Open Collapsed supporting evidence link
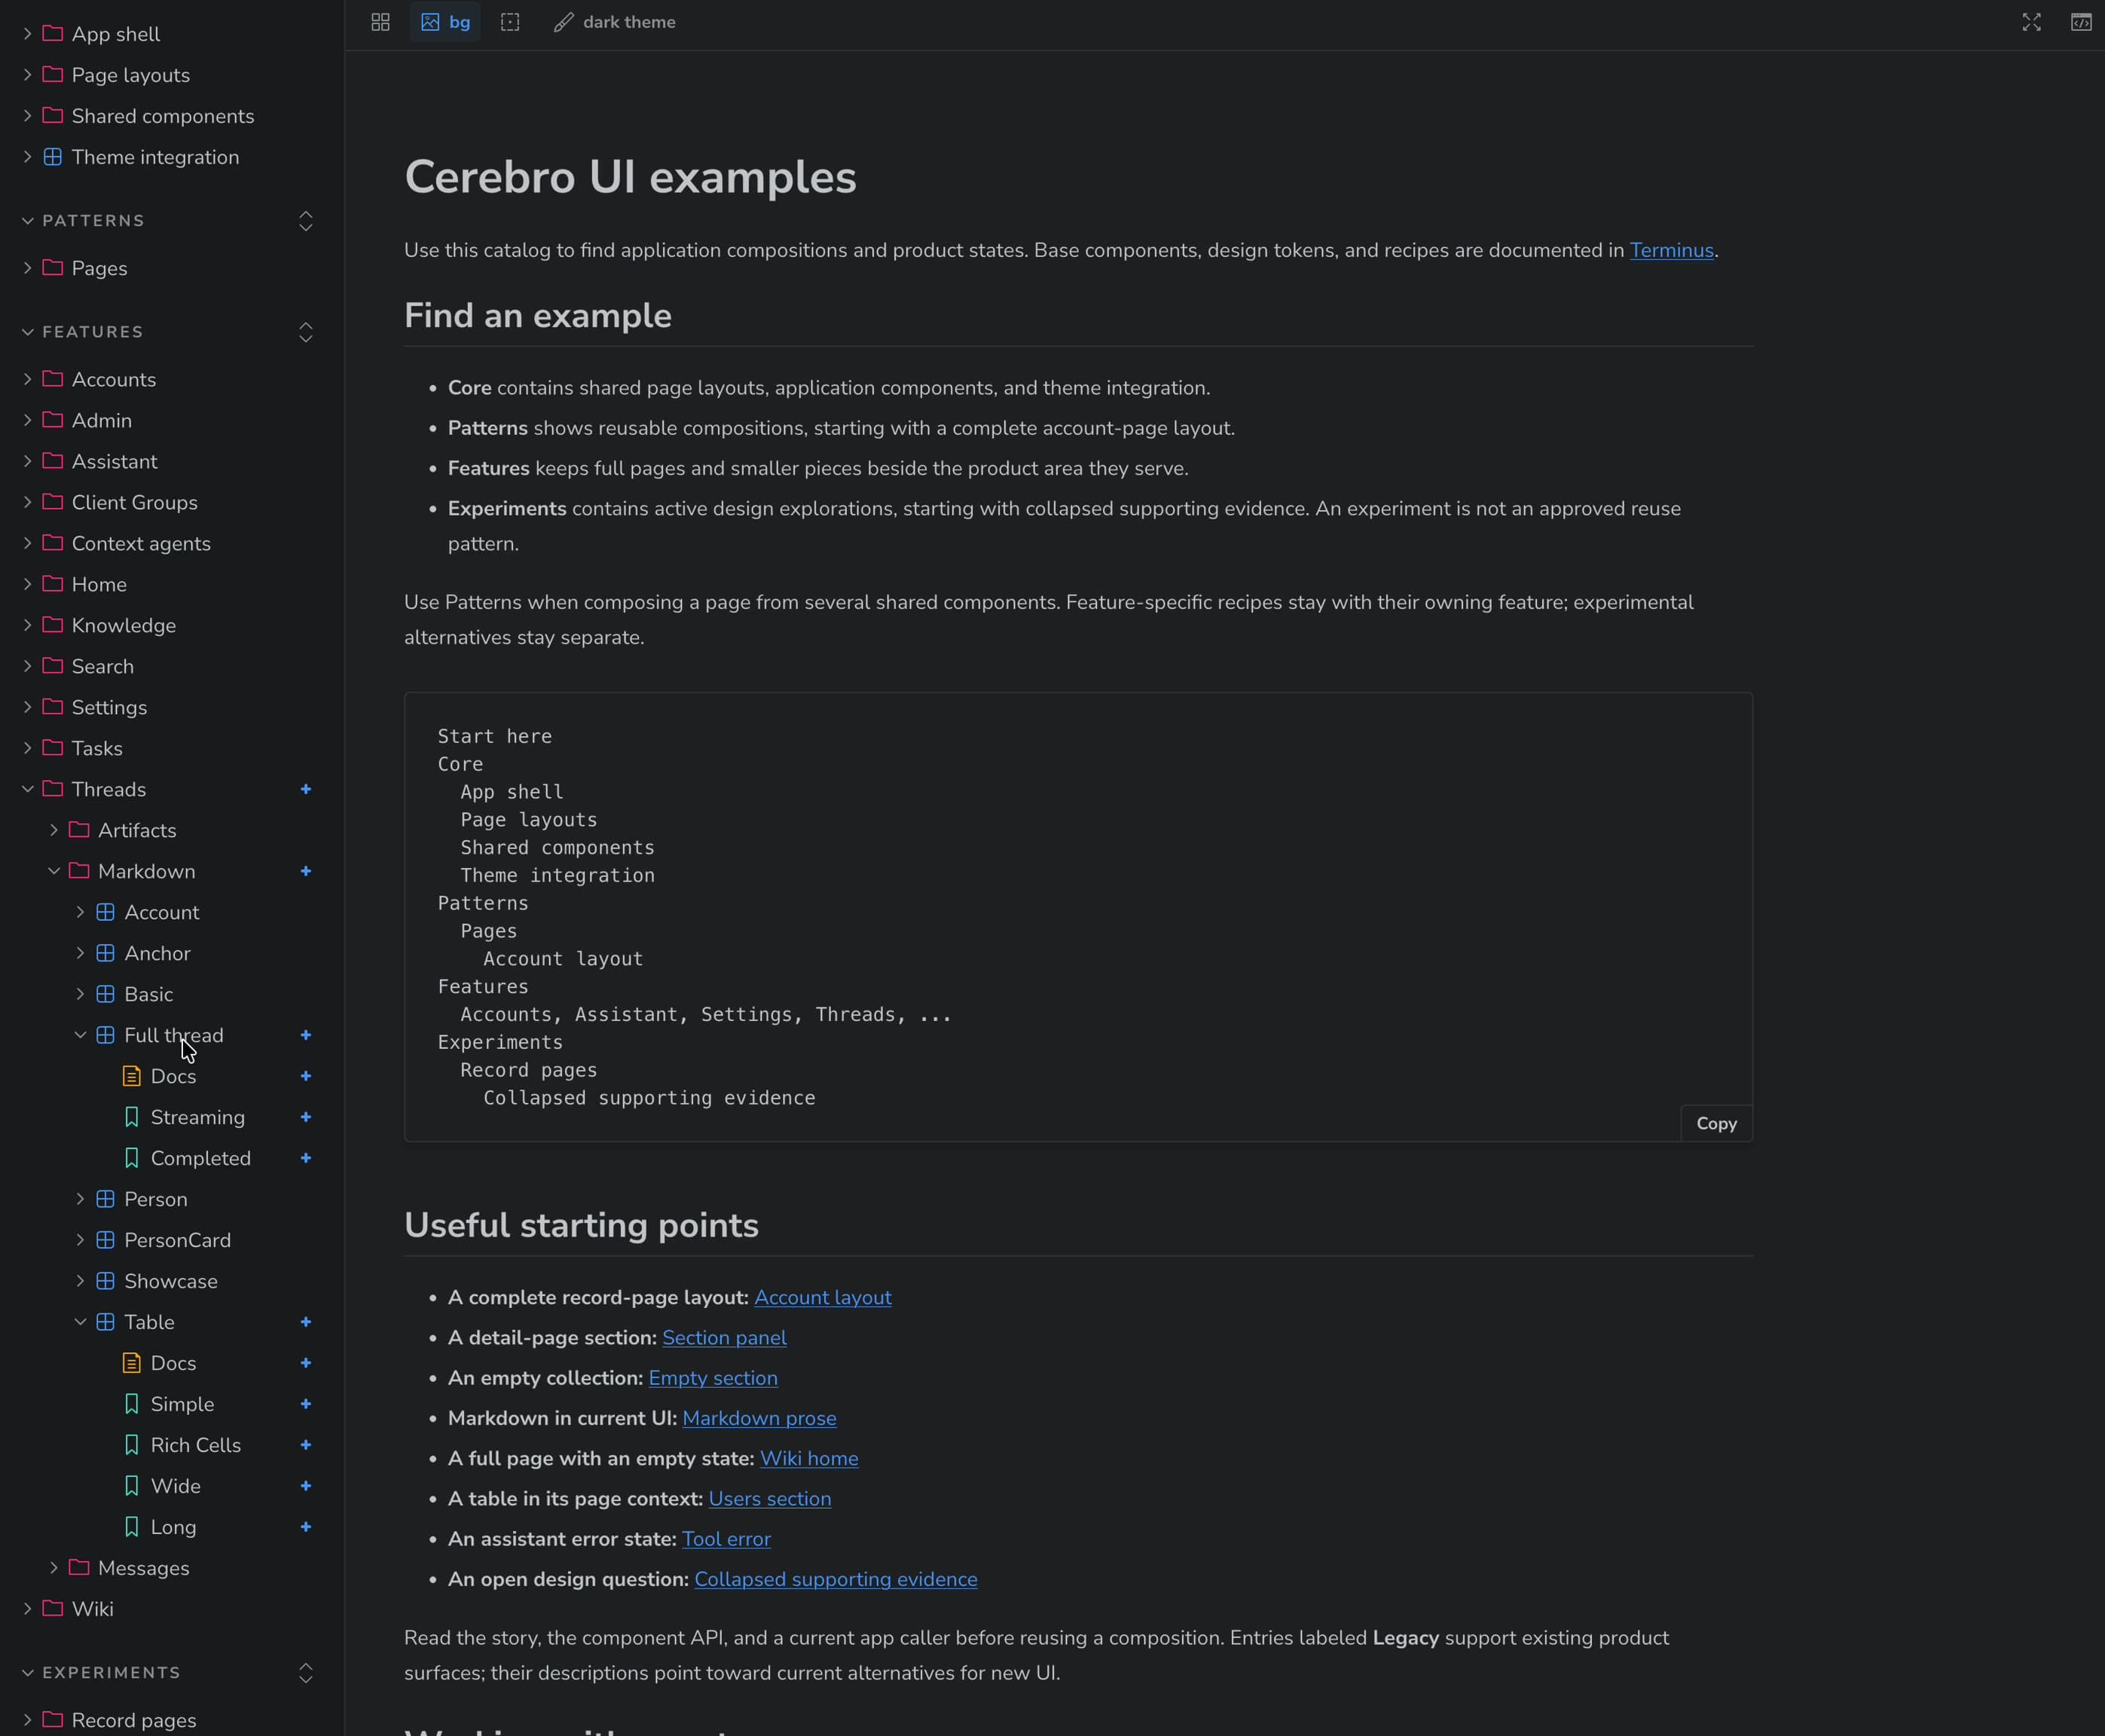 coord(836,1580)
